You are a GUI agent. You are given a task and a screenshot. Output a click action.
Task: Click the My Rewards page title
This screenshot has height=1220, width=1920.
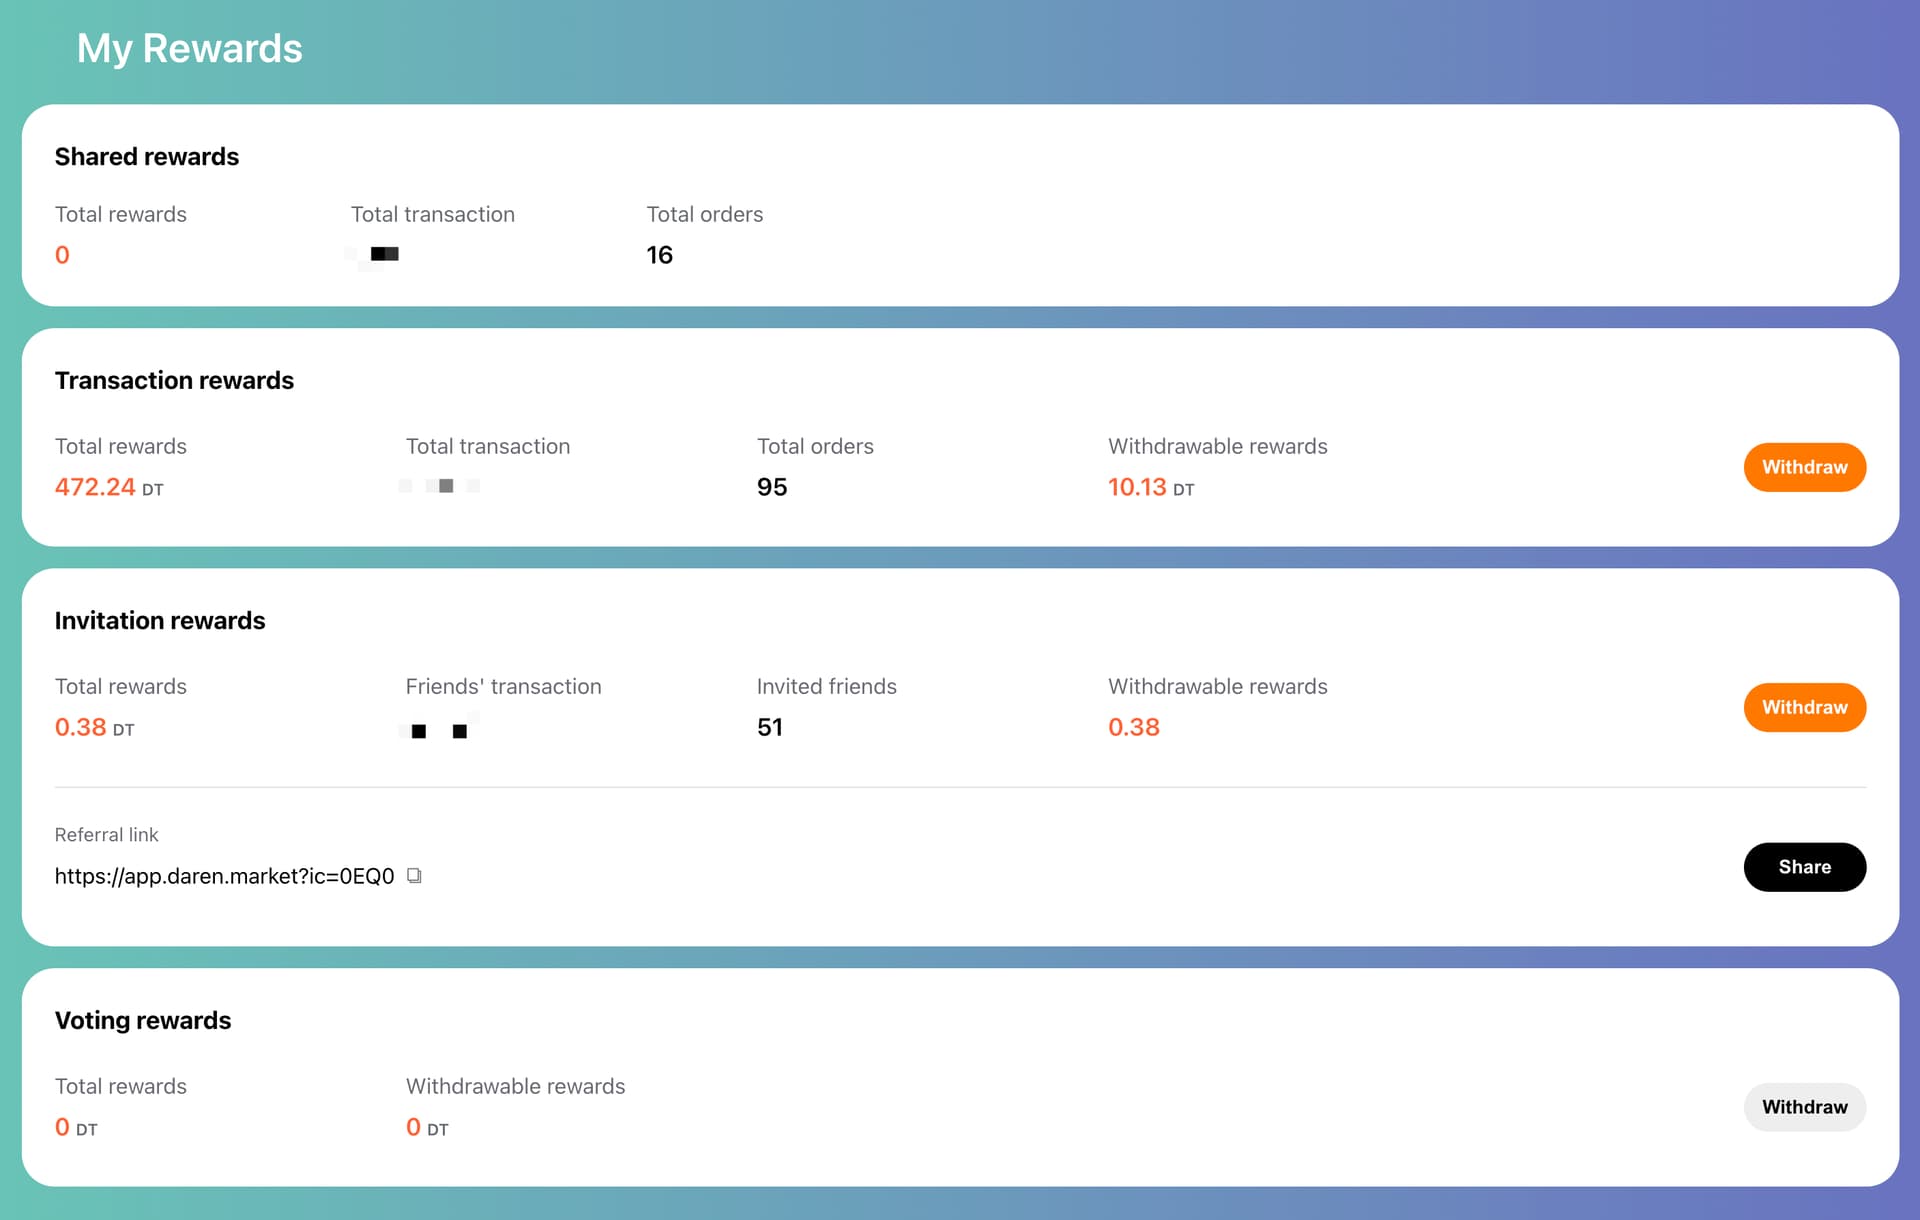pyautogui.click(x=189, y=48)
